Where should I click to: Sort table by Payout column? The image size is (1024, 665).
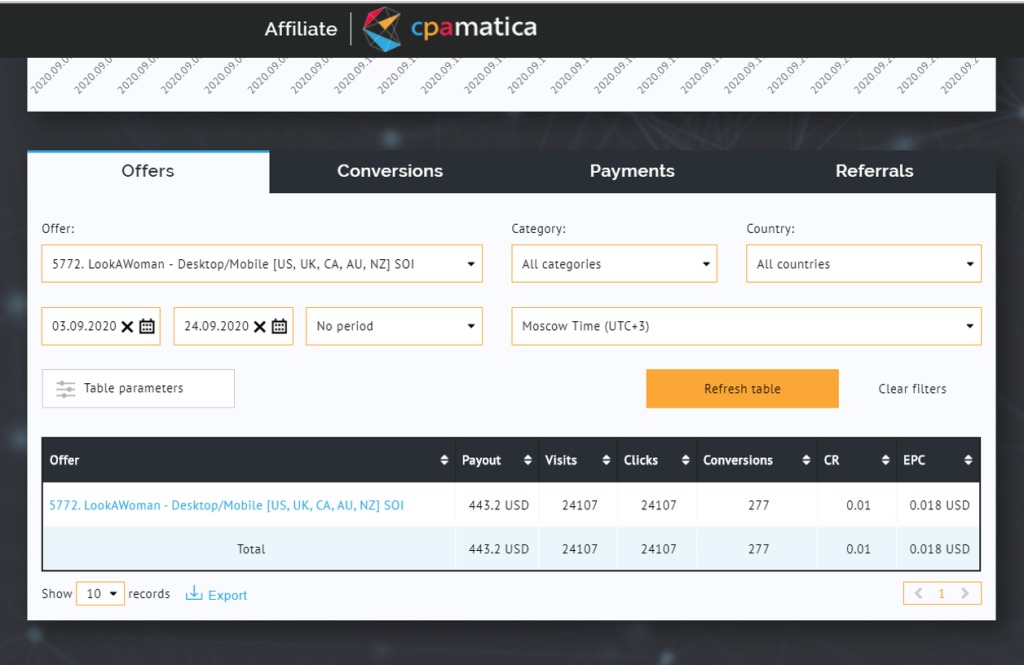coord(528,460)
